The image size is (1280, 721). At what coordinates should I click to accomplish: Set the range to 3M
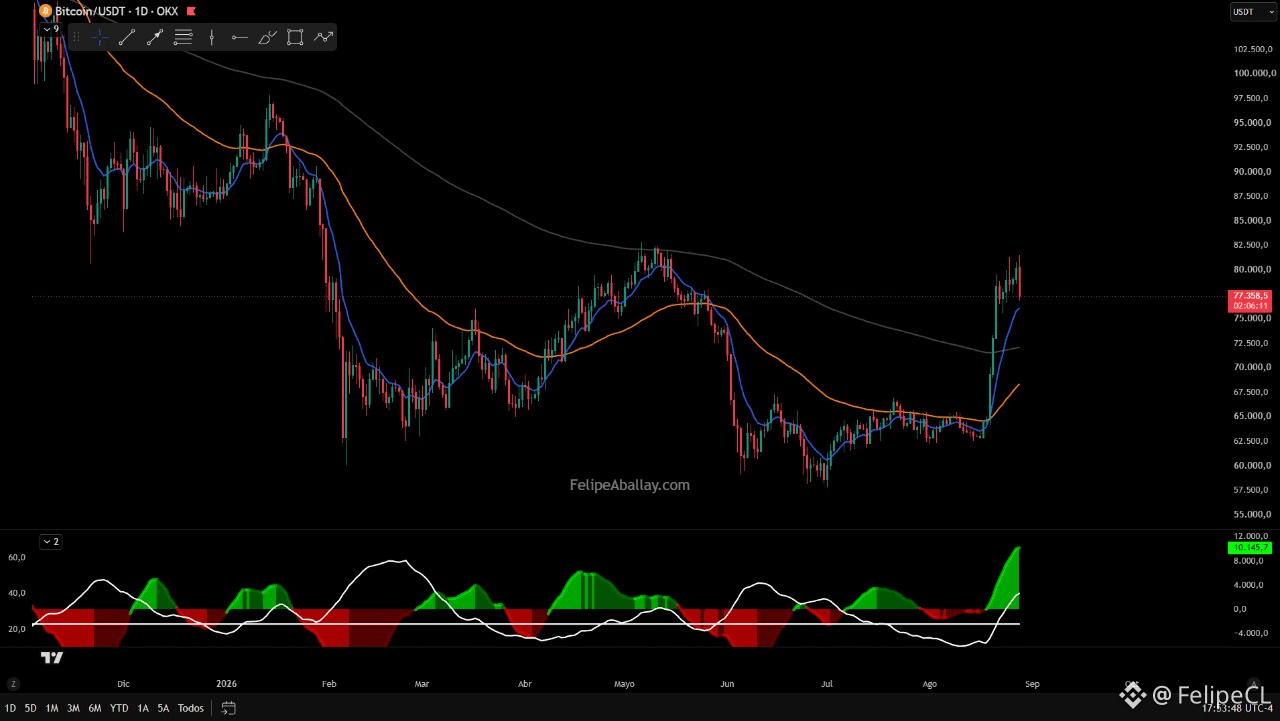click(73, 708)
